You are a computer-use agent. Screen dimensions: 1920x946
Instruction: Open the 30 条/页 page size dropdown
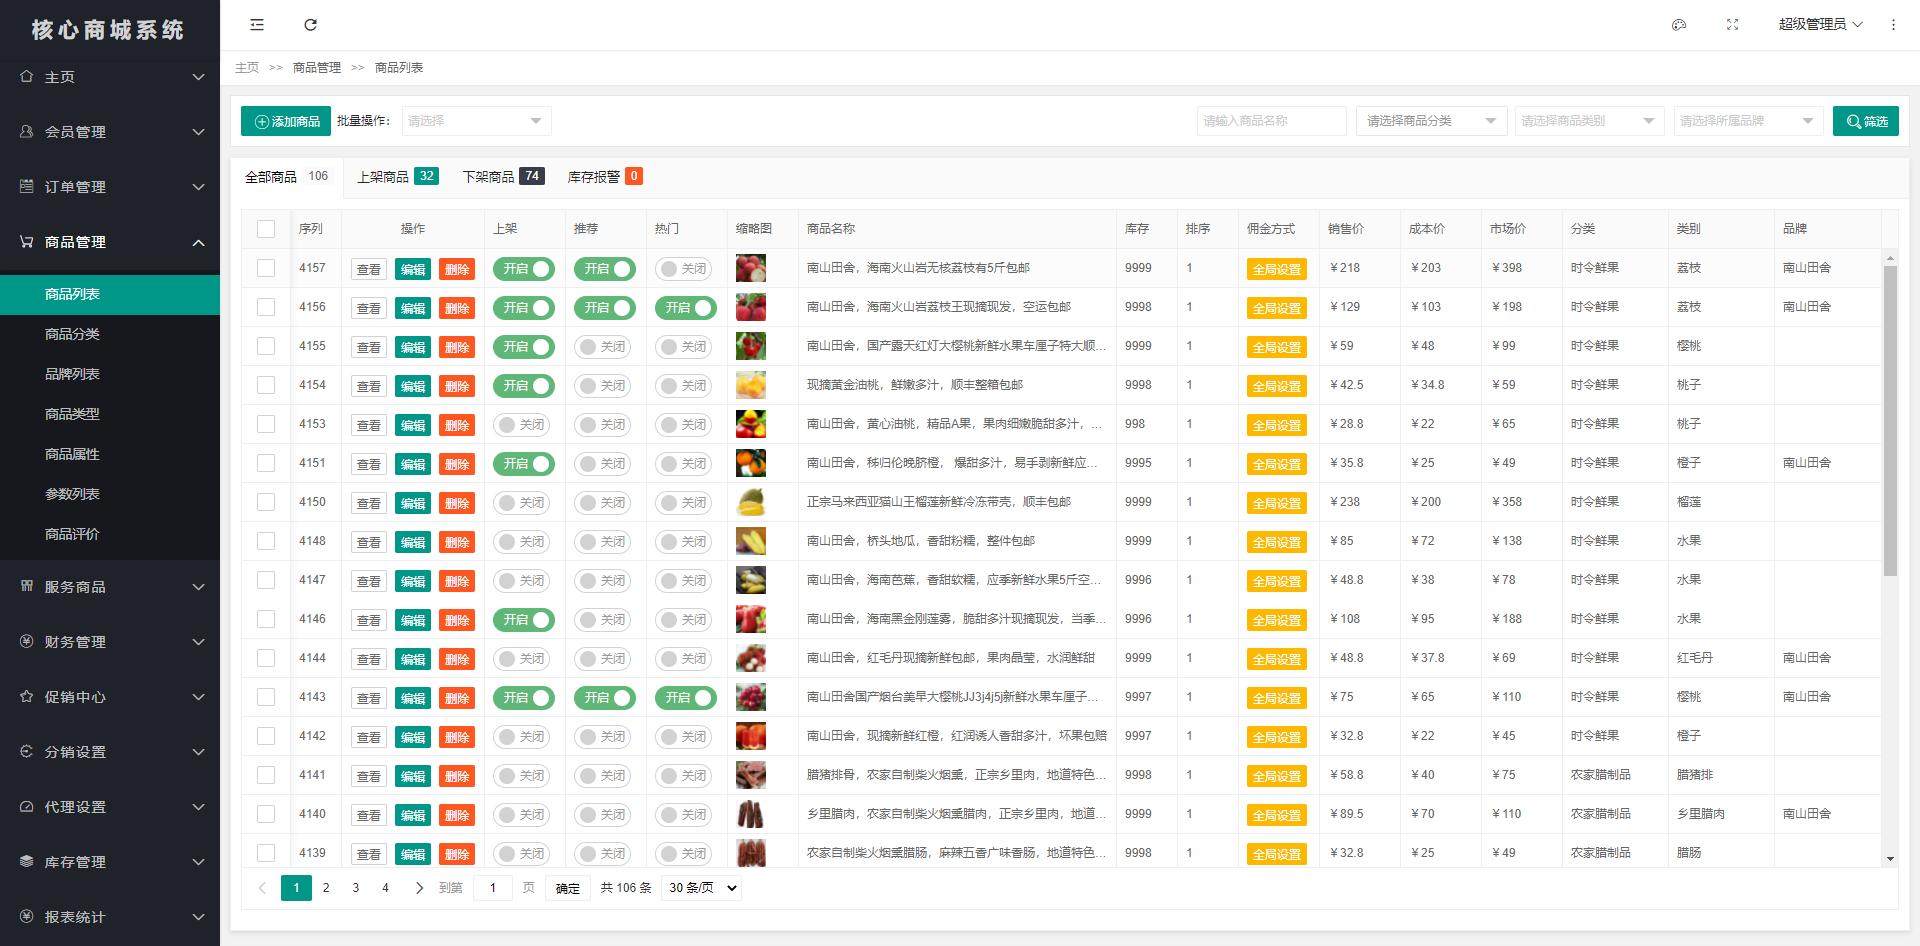[702, 888]
